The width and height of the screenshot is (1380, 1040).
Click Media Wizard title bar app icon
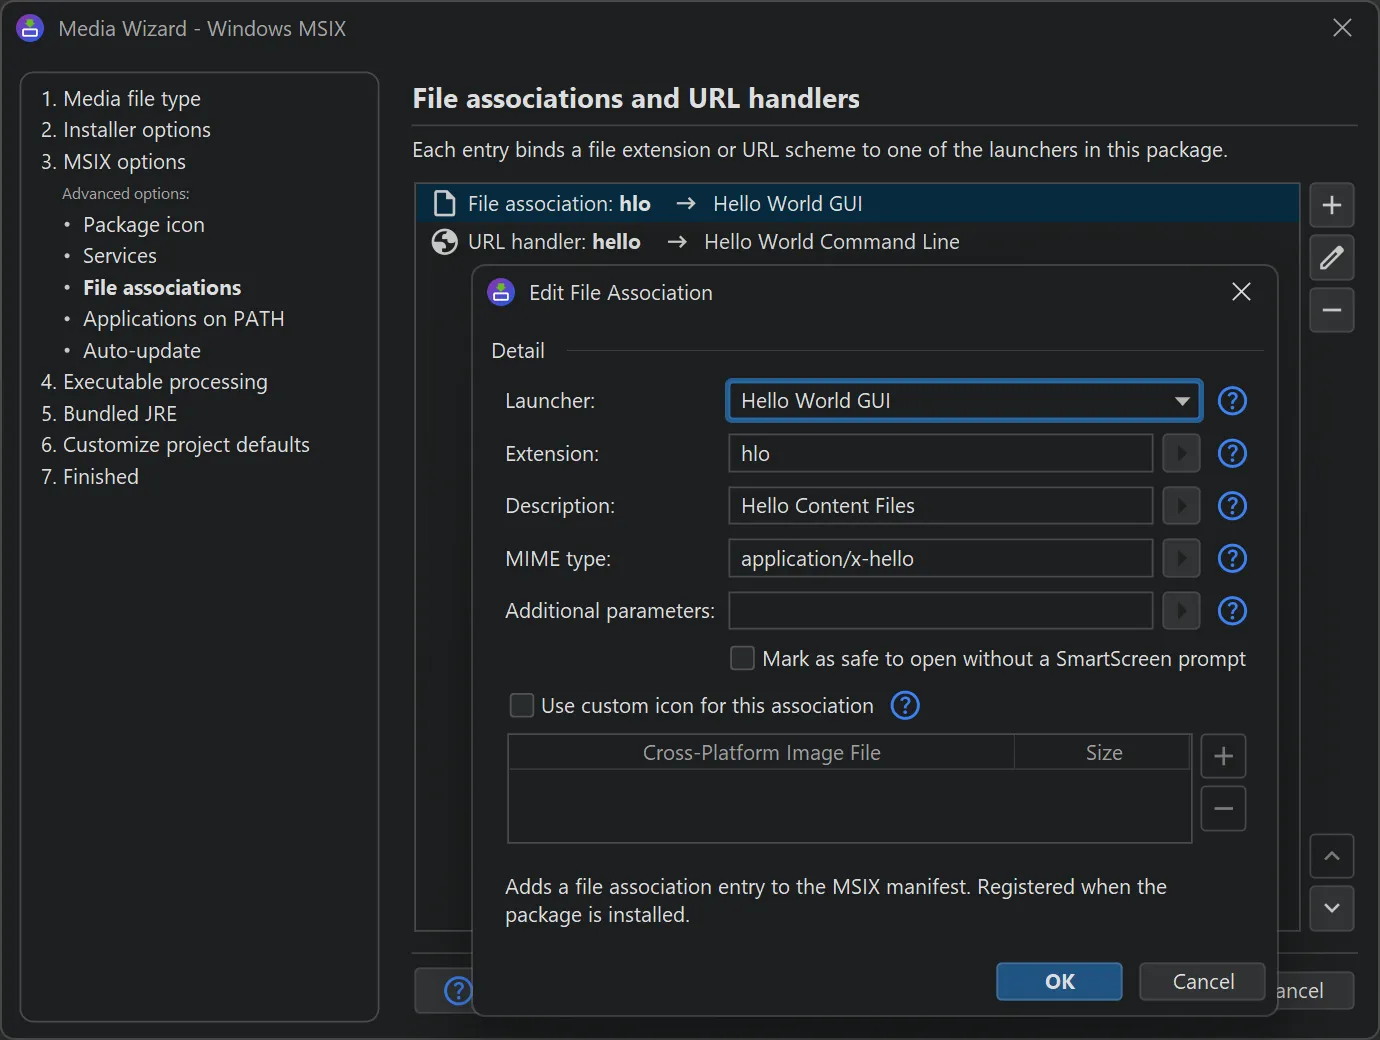[30, 28]
